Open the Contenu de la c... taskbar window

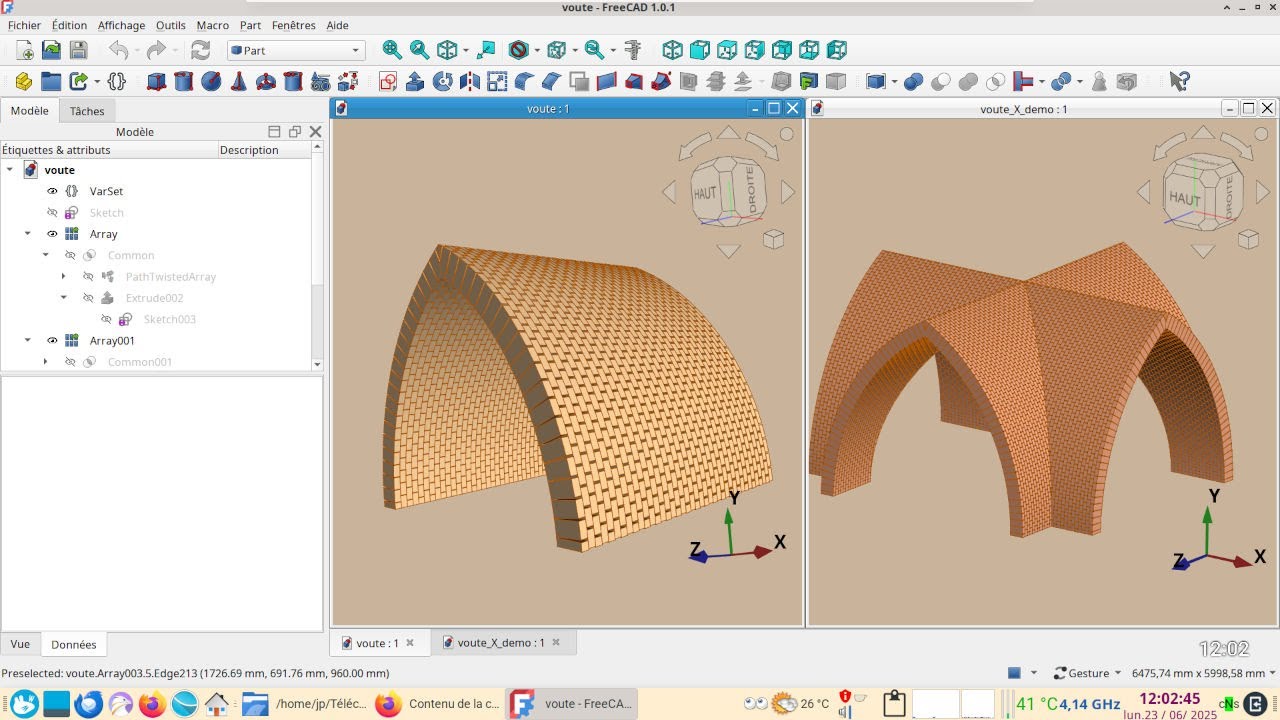click(x=437, y=704)
